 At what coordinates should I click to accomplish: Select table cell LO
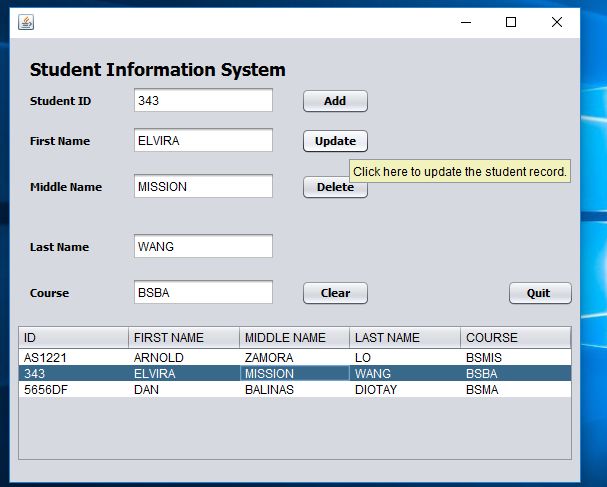[x=405, y=357]
